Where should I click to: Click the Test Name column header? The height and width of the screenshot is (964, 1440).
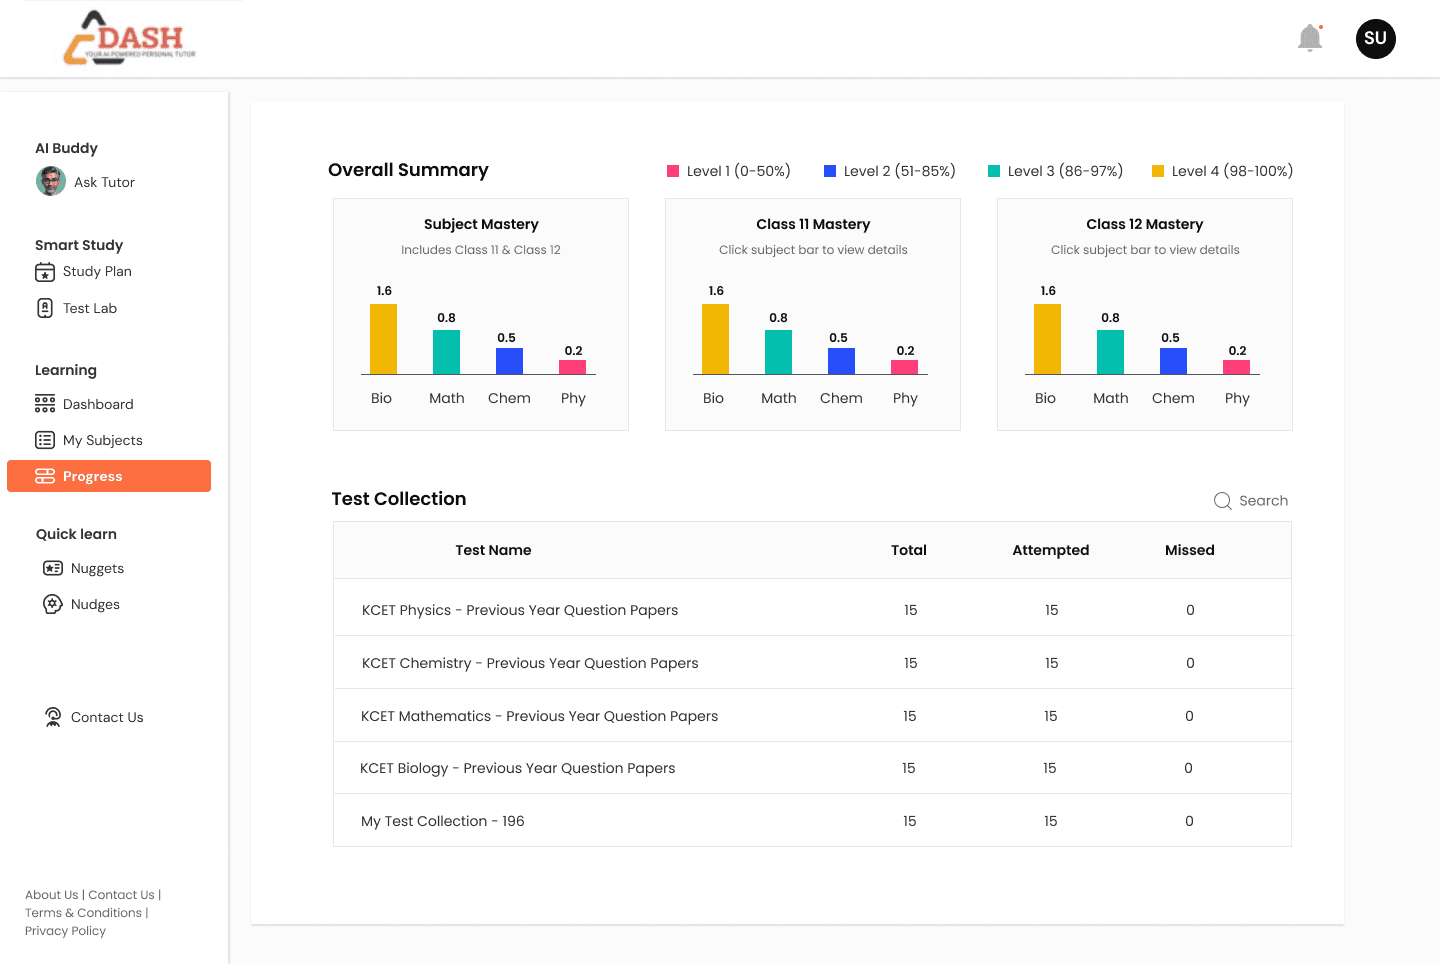coord(493,550)
